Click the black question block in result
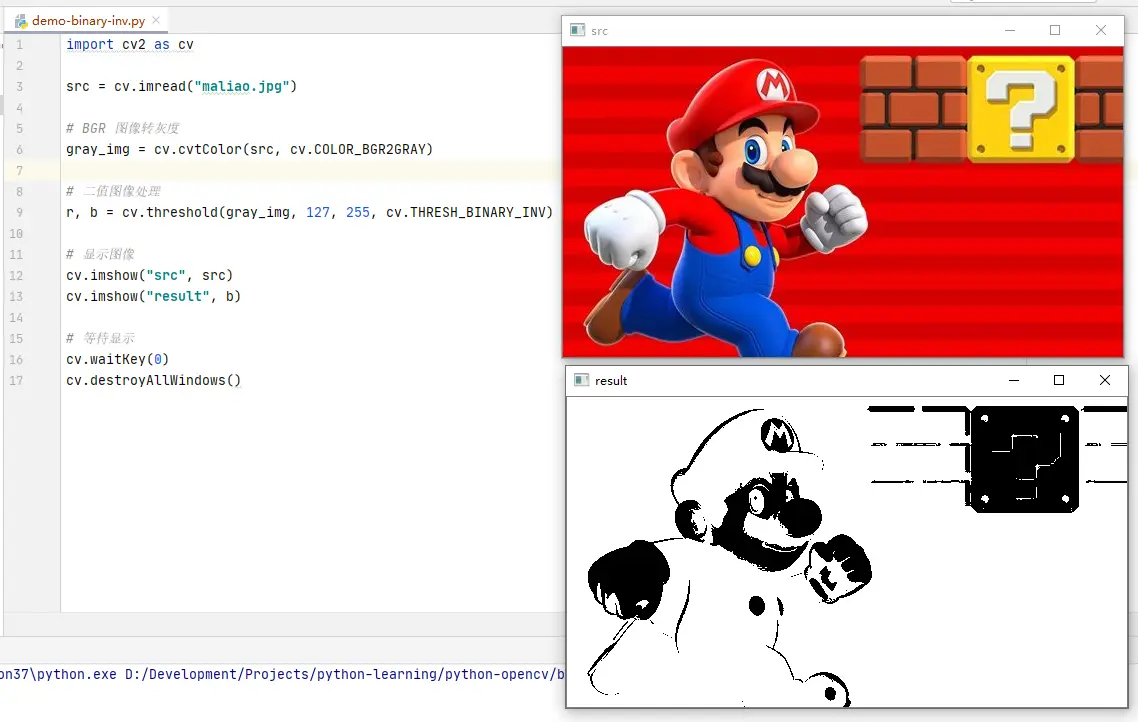This screenshot has height=722, width=1138. point(1023,459)
